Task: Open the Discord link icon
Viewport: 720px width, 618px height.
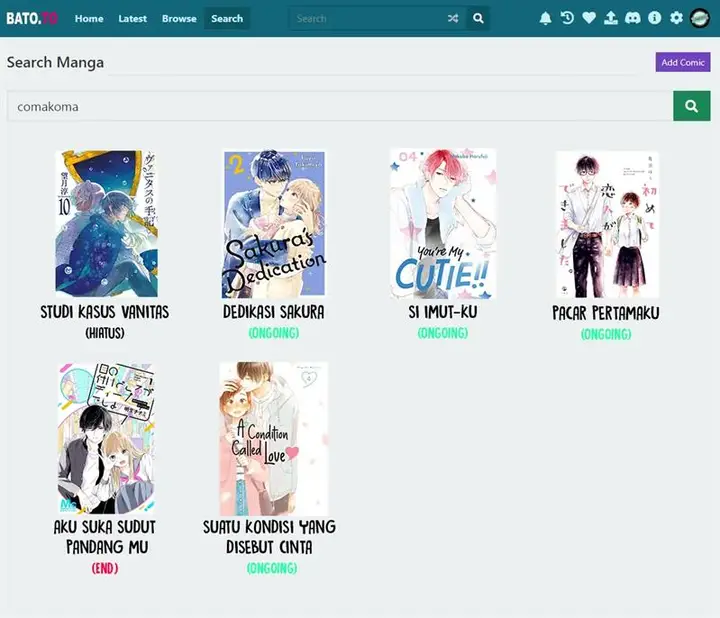Action: (x=632, y=18)
